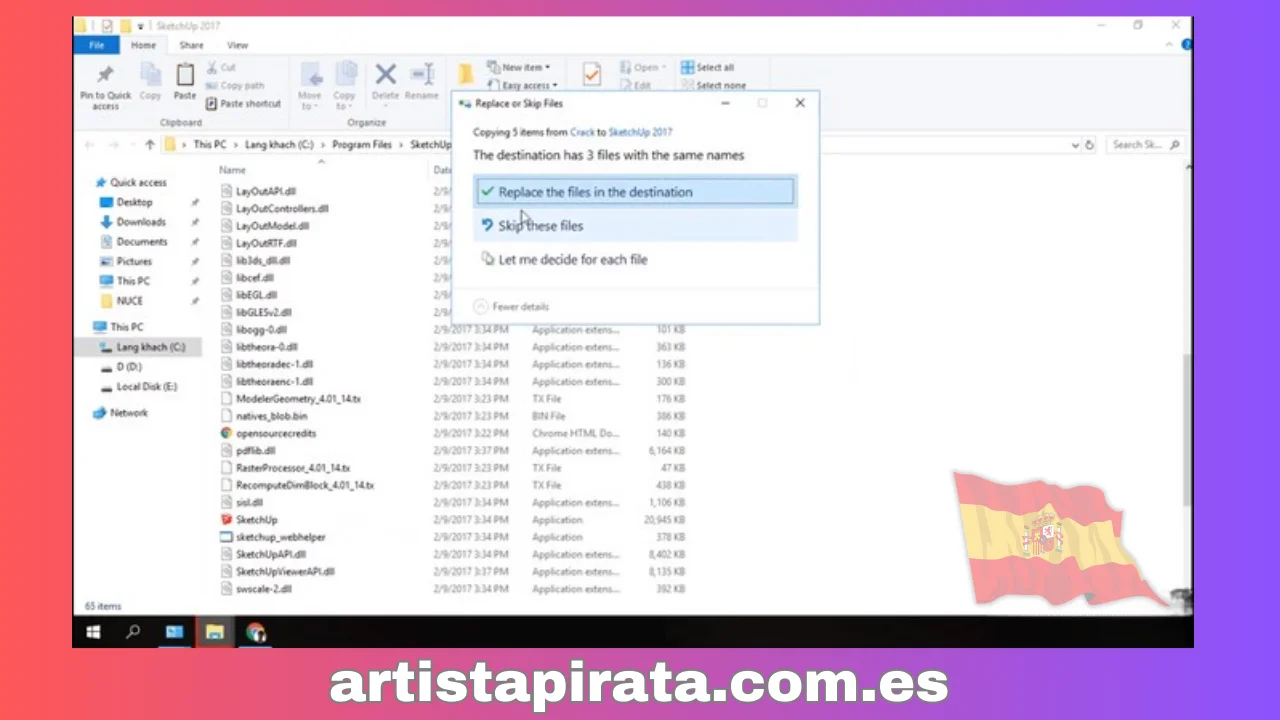Image resolution: width=1280 pixels, height=720 pixels.
Task: Click the Search SketchUp input field
Action: click(1145, 145)
